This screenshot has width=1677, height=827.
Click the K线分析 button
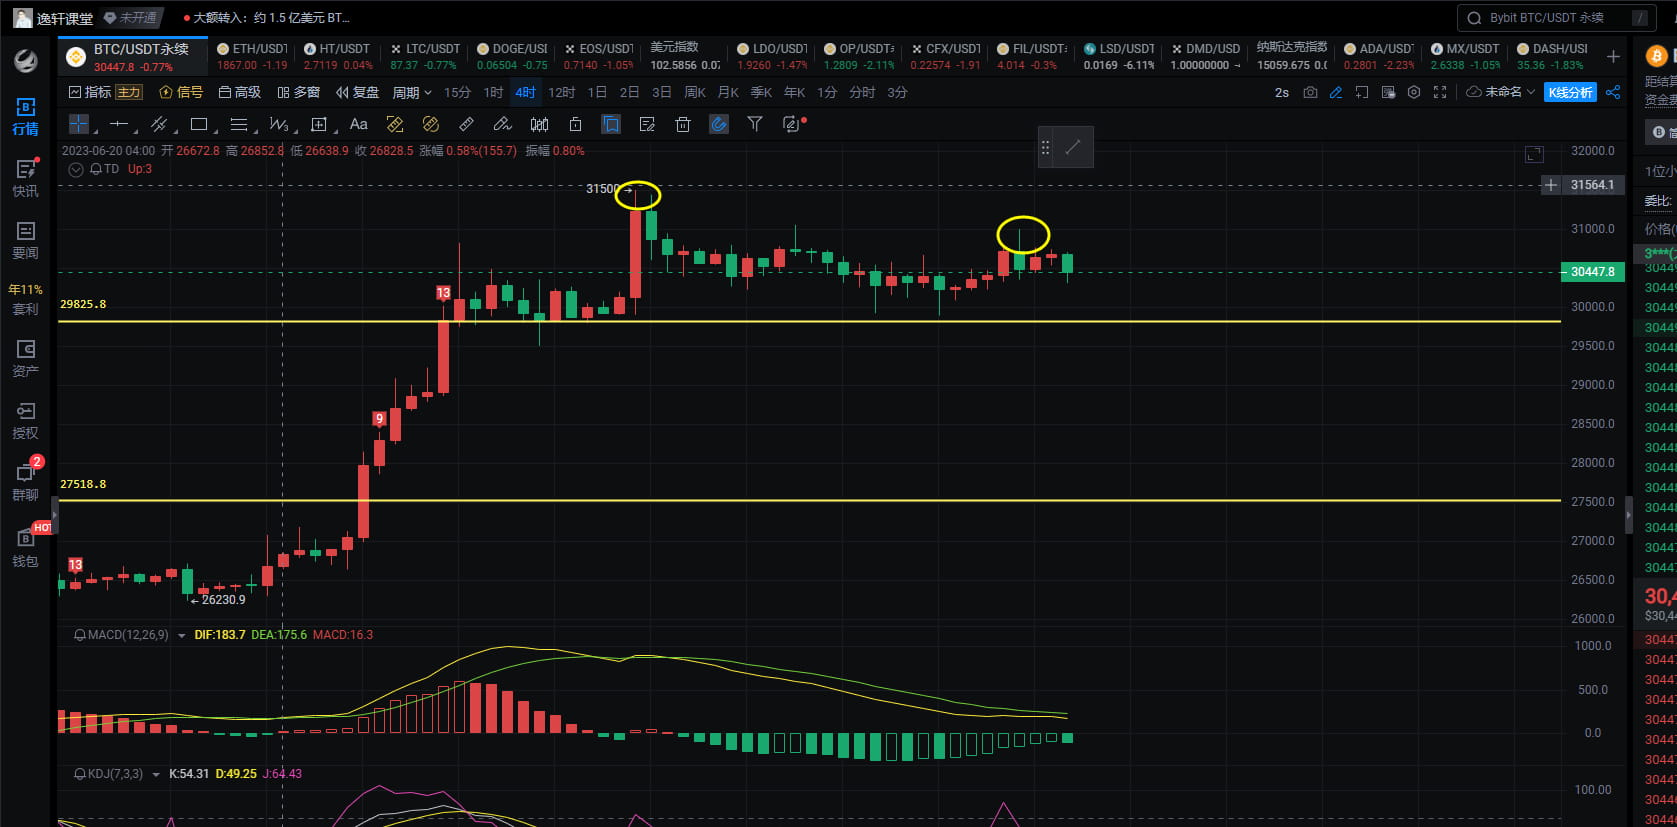click(x=1570, y=92)
